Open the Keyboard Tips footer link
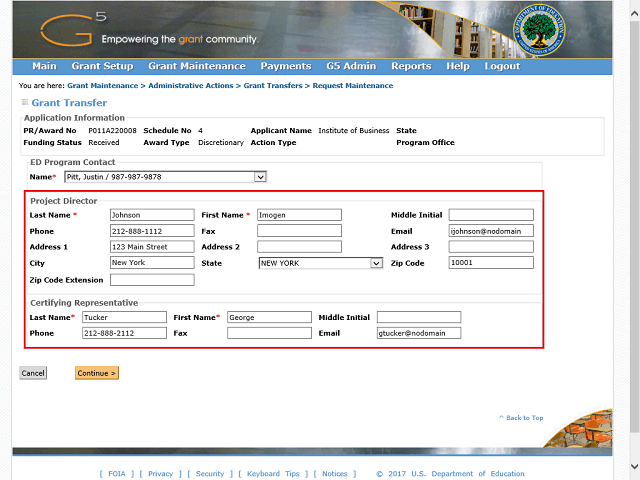The height and width of the screenshot is (480, 640). click(273, 474)
